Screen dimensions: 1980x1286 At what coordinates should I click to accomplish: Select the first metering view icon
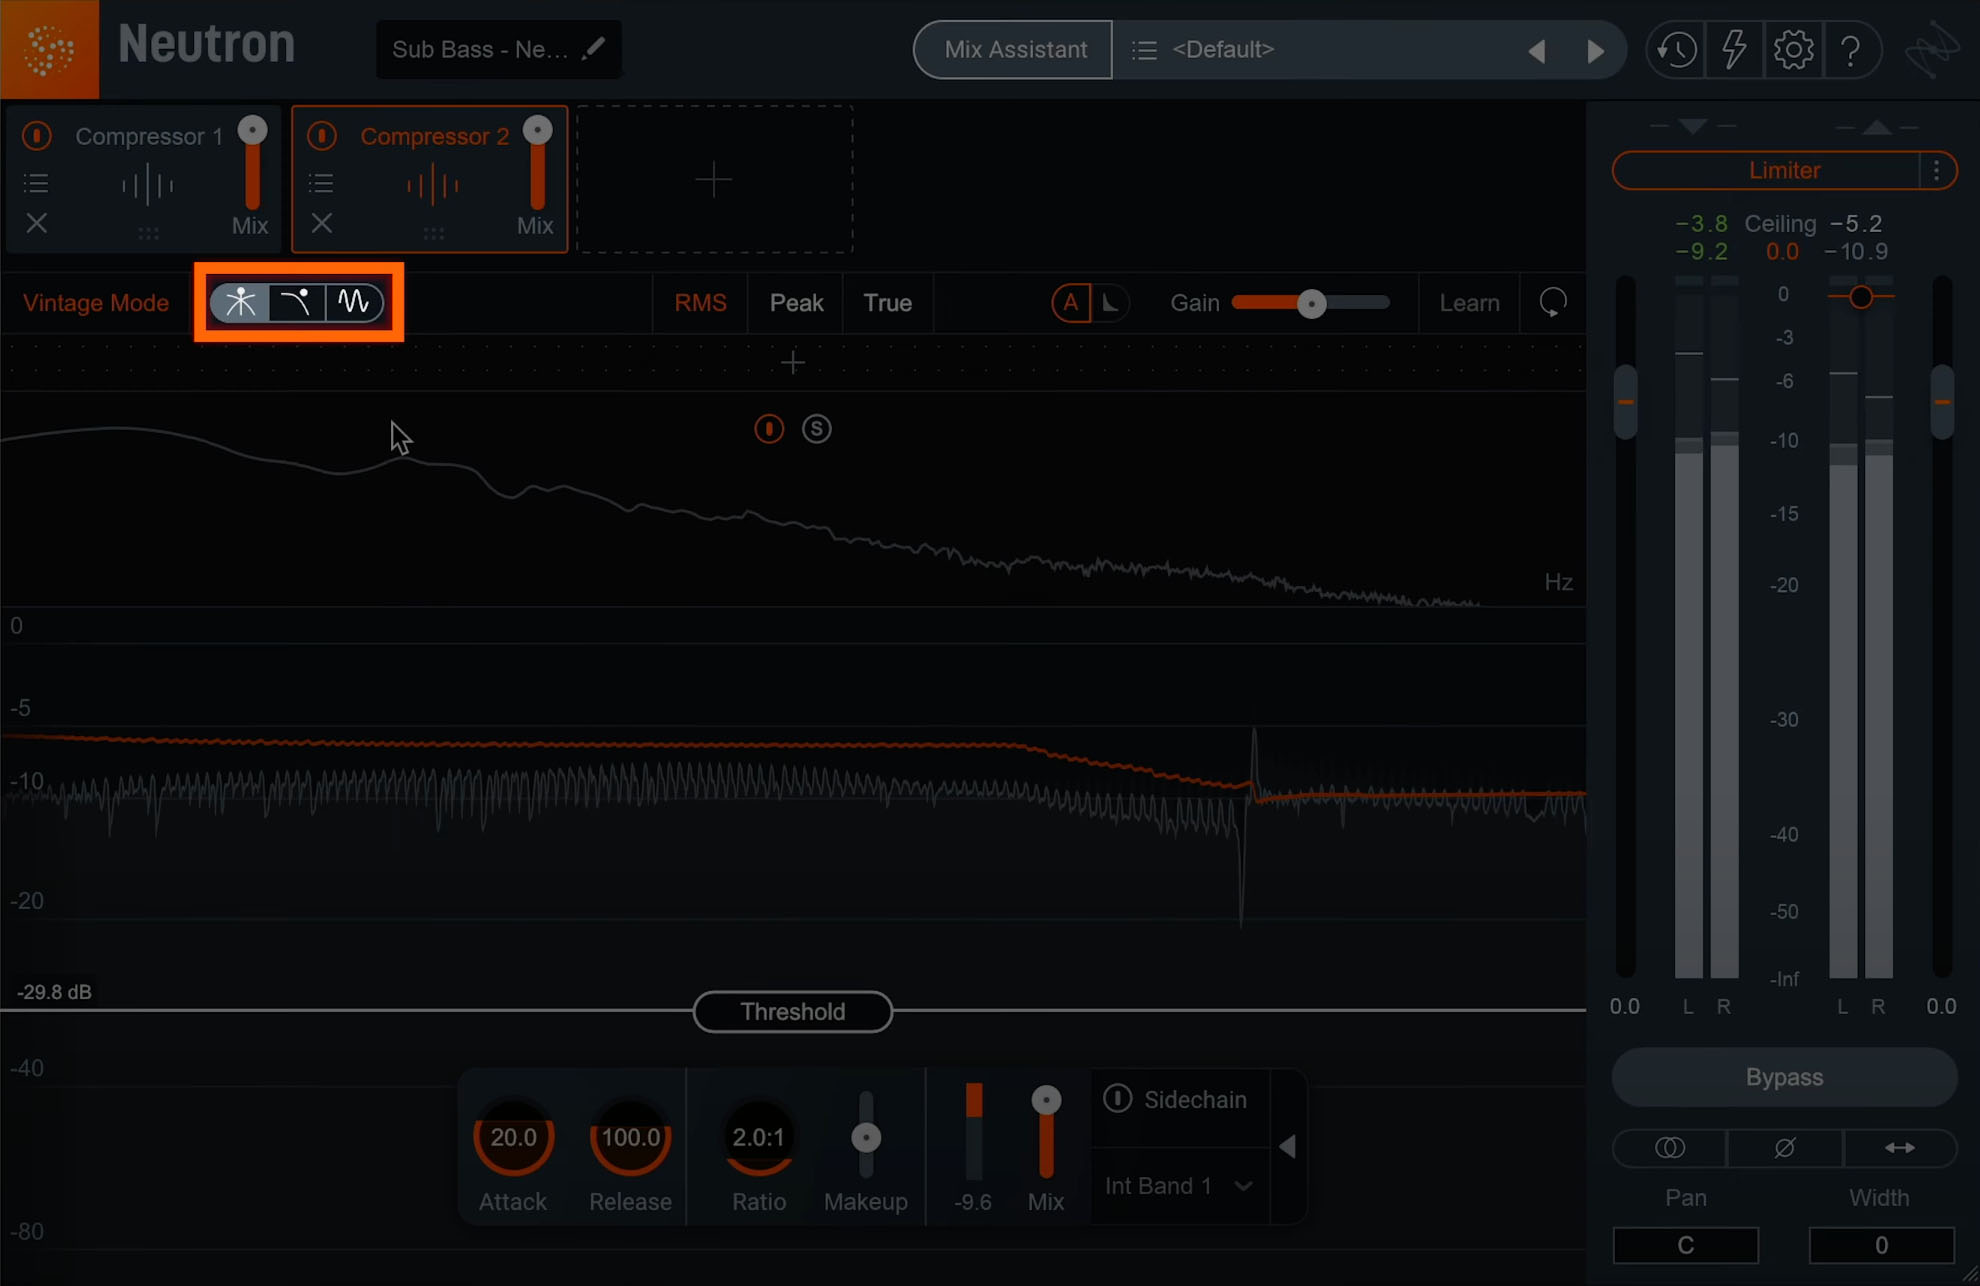(240, 302)
